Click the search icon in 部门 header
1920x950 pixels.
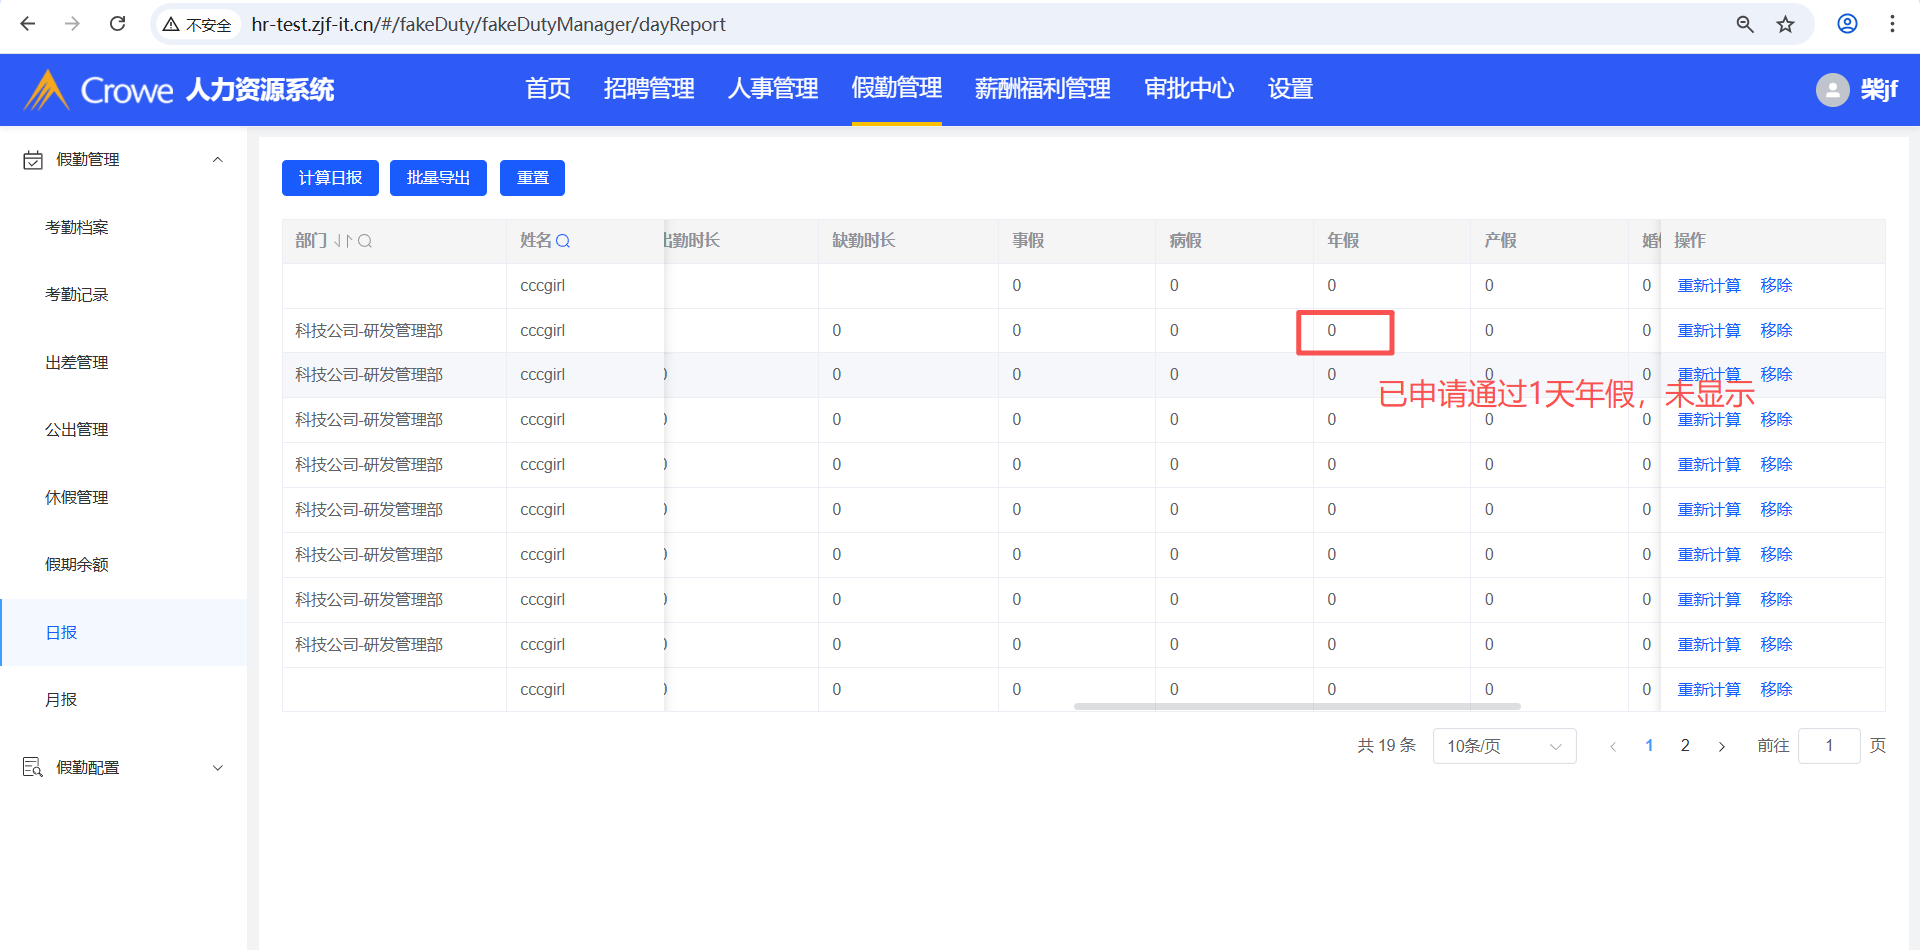365,241
